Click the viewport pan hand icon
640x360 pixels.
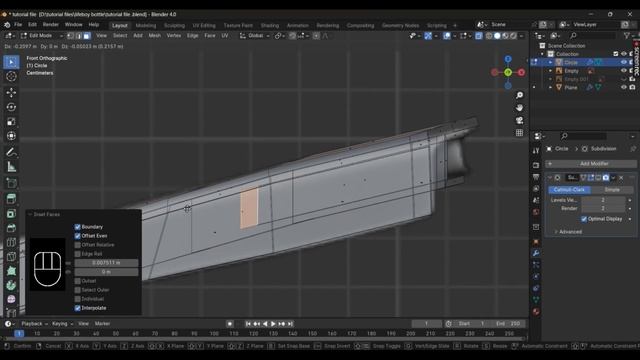pos(519,108)
